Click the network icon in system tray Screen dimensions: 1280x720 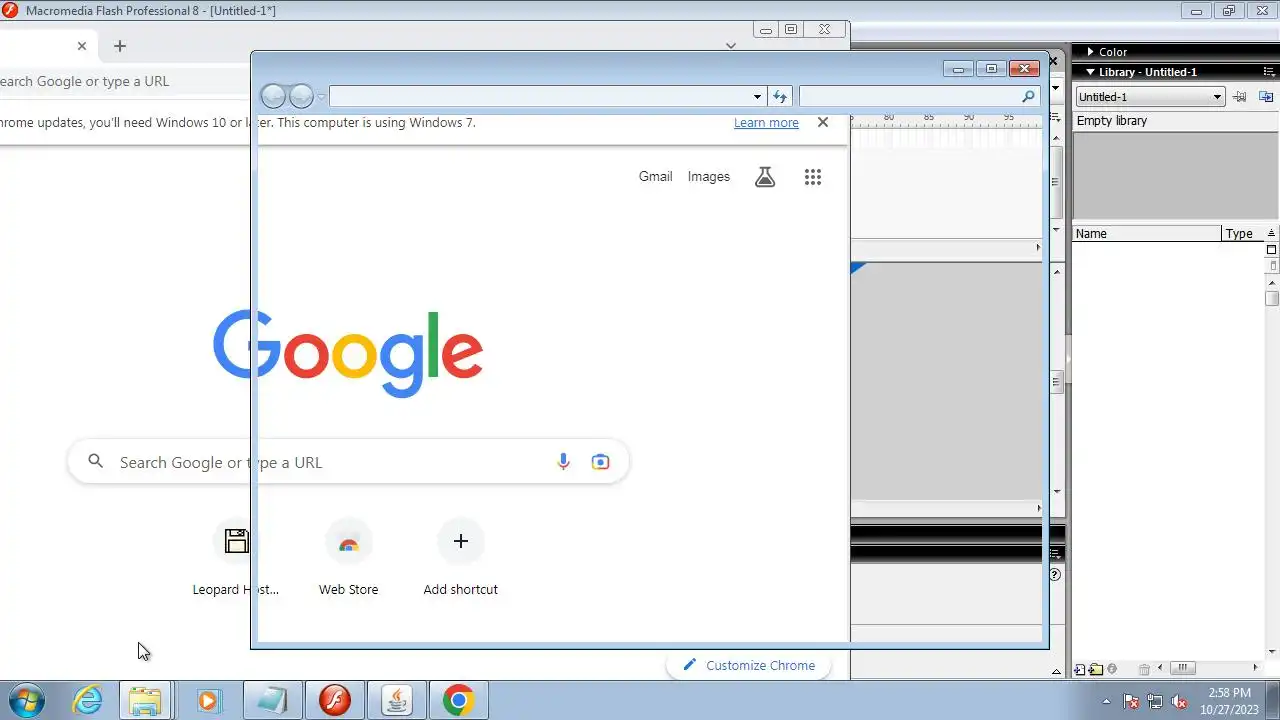pos(1155,701)
